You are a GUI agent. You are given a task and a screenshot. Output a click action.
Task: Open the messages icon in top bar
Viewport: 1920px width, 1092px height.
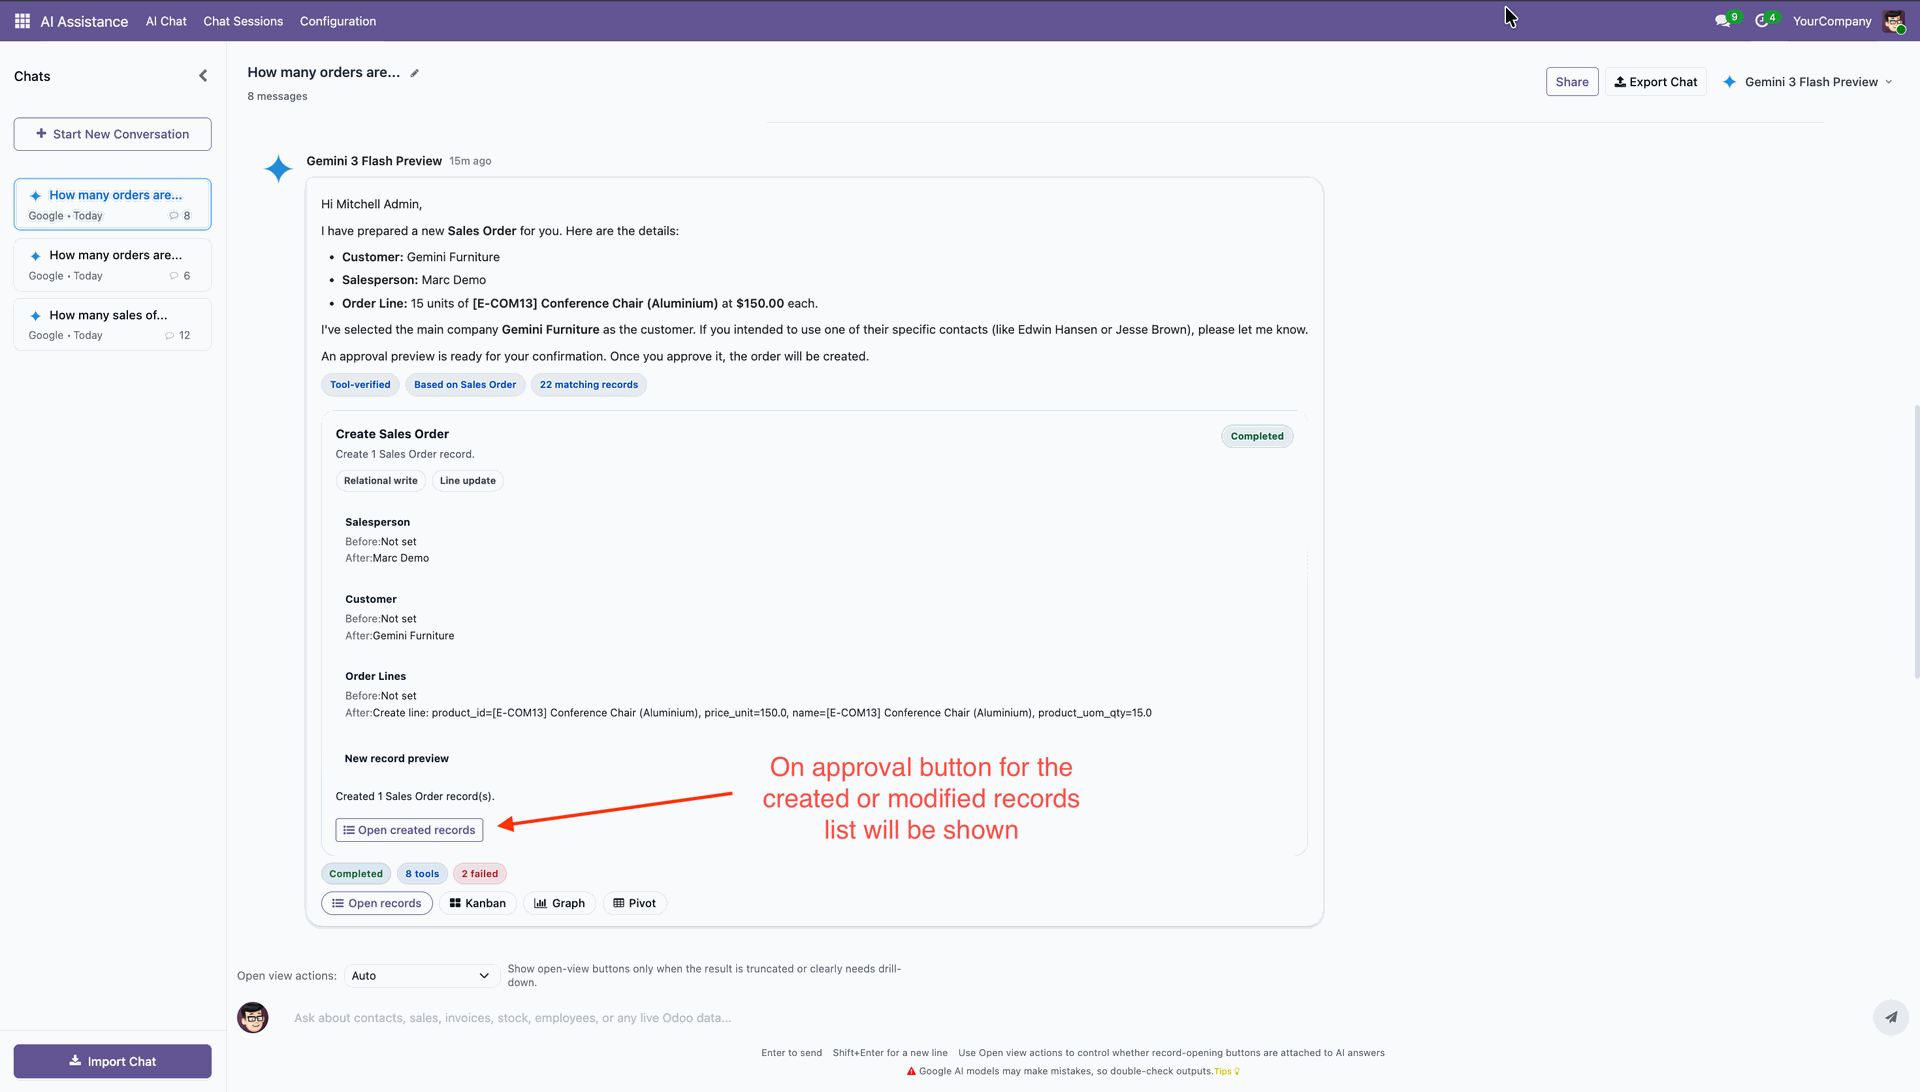(x=1722, y=21)
